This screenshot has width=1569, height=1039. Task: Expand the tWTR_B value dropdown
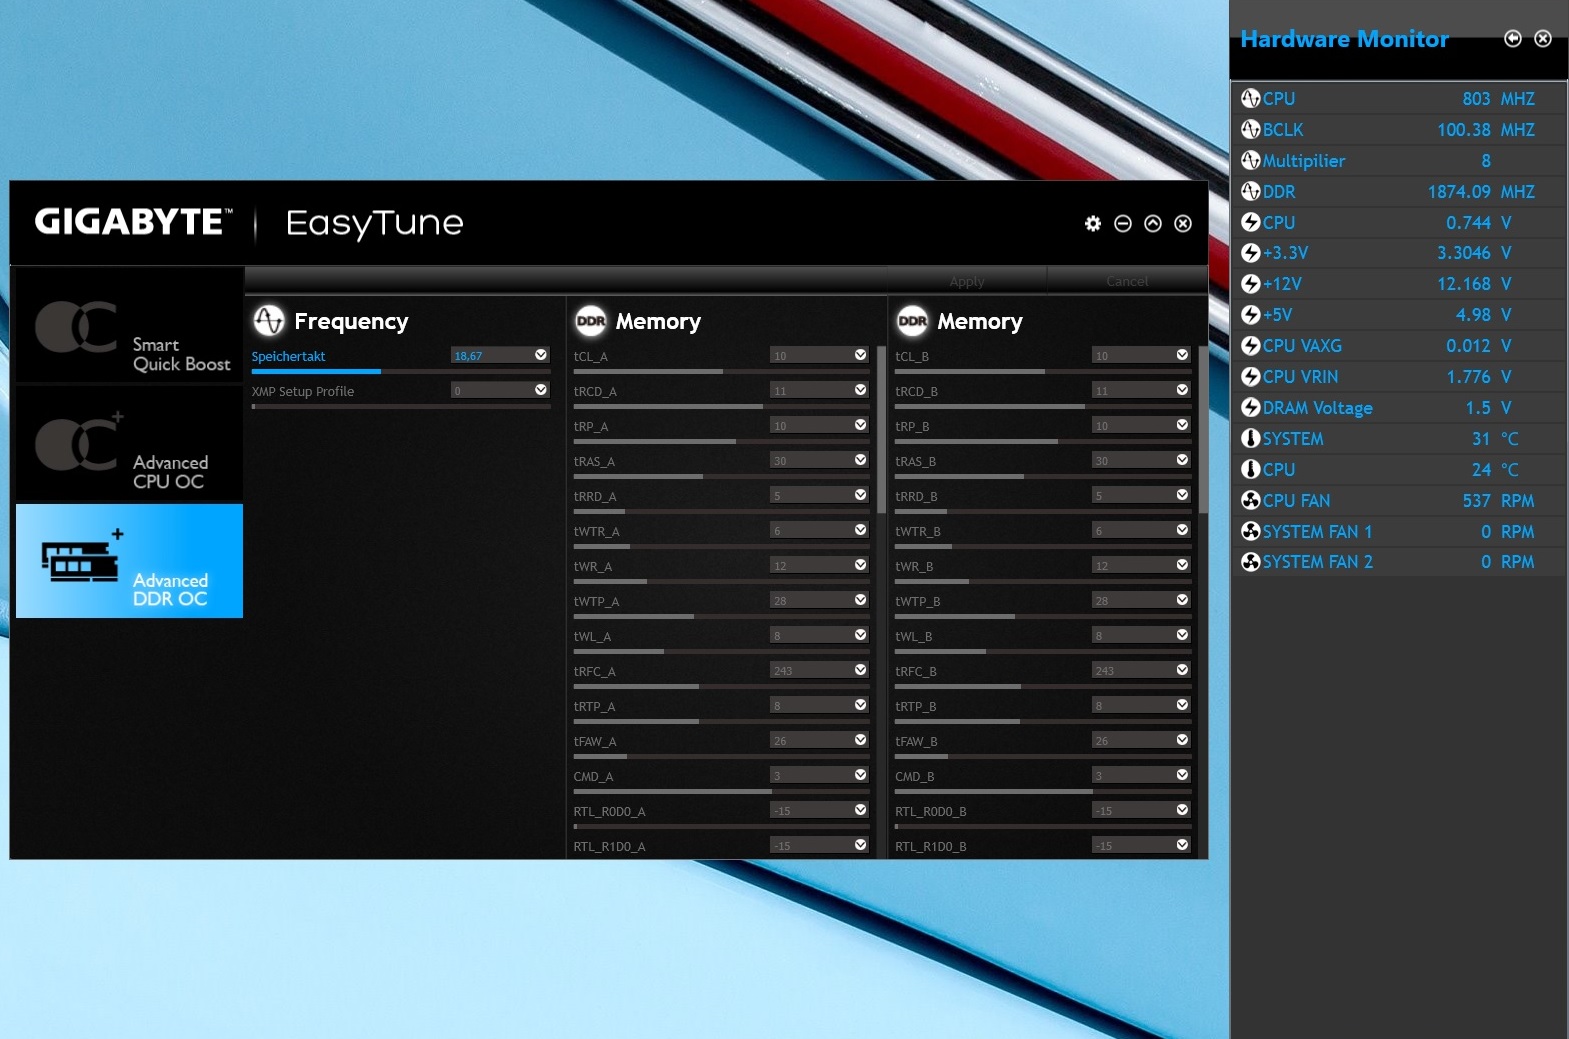[1183, 530]
